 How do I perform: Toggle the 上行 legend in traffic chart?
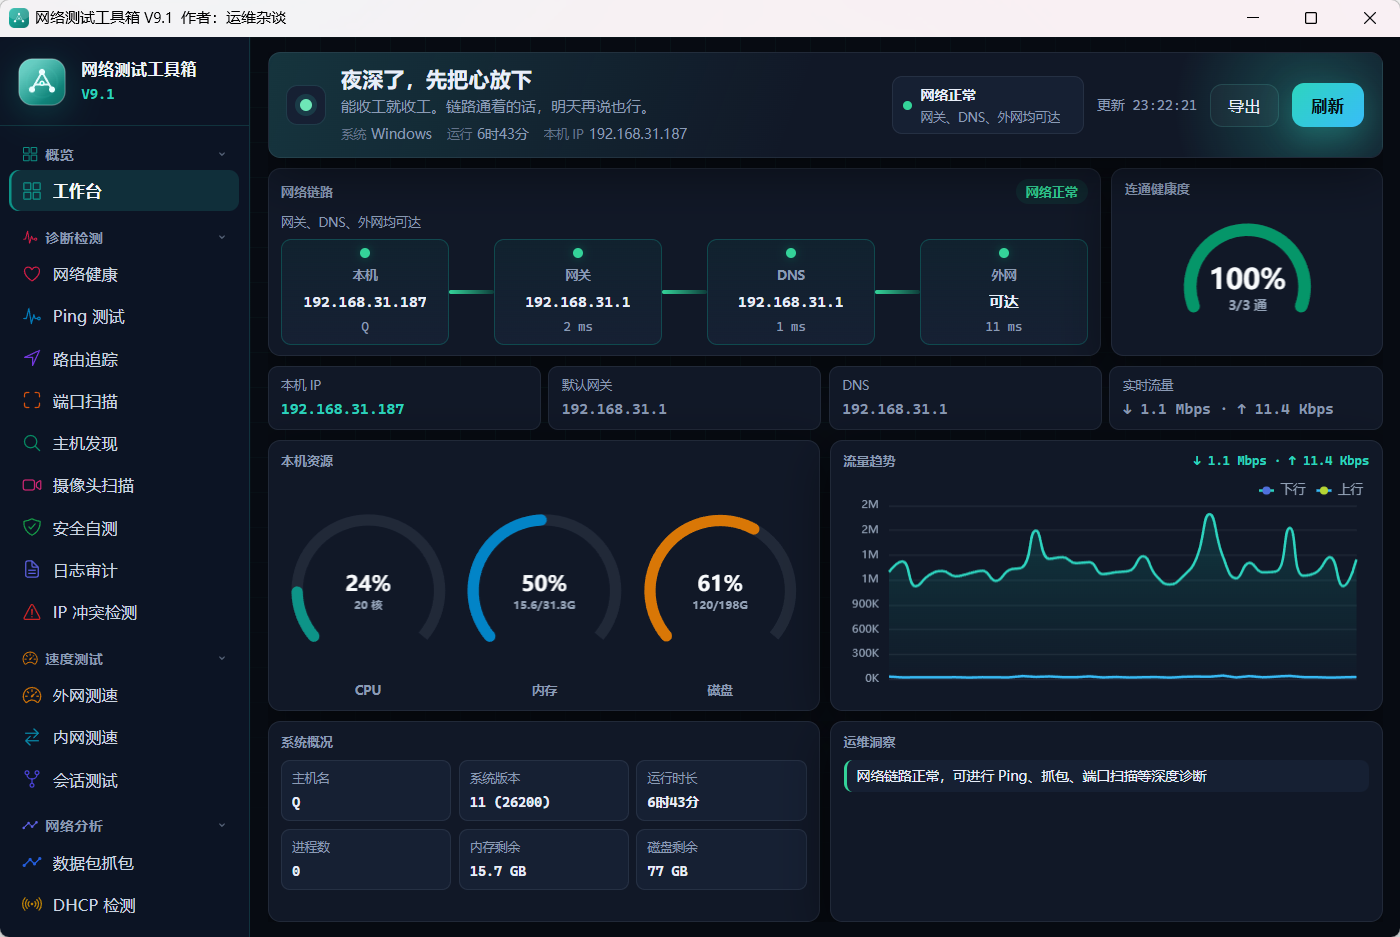coord(1340,489)
